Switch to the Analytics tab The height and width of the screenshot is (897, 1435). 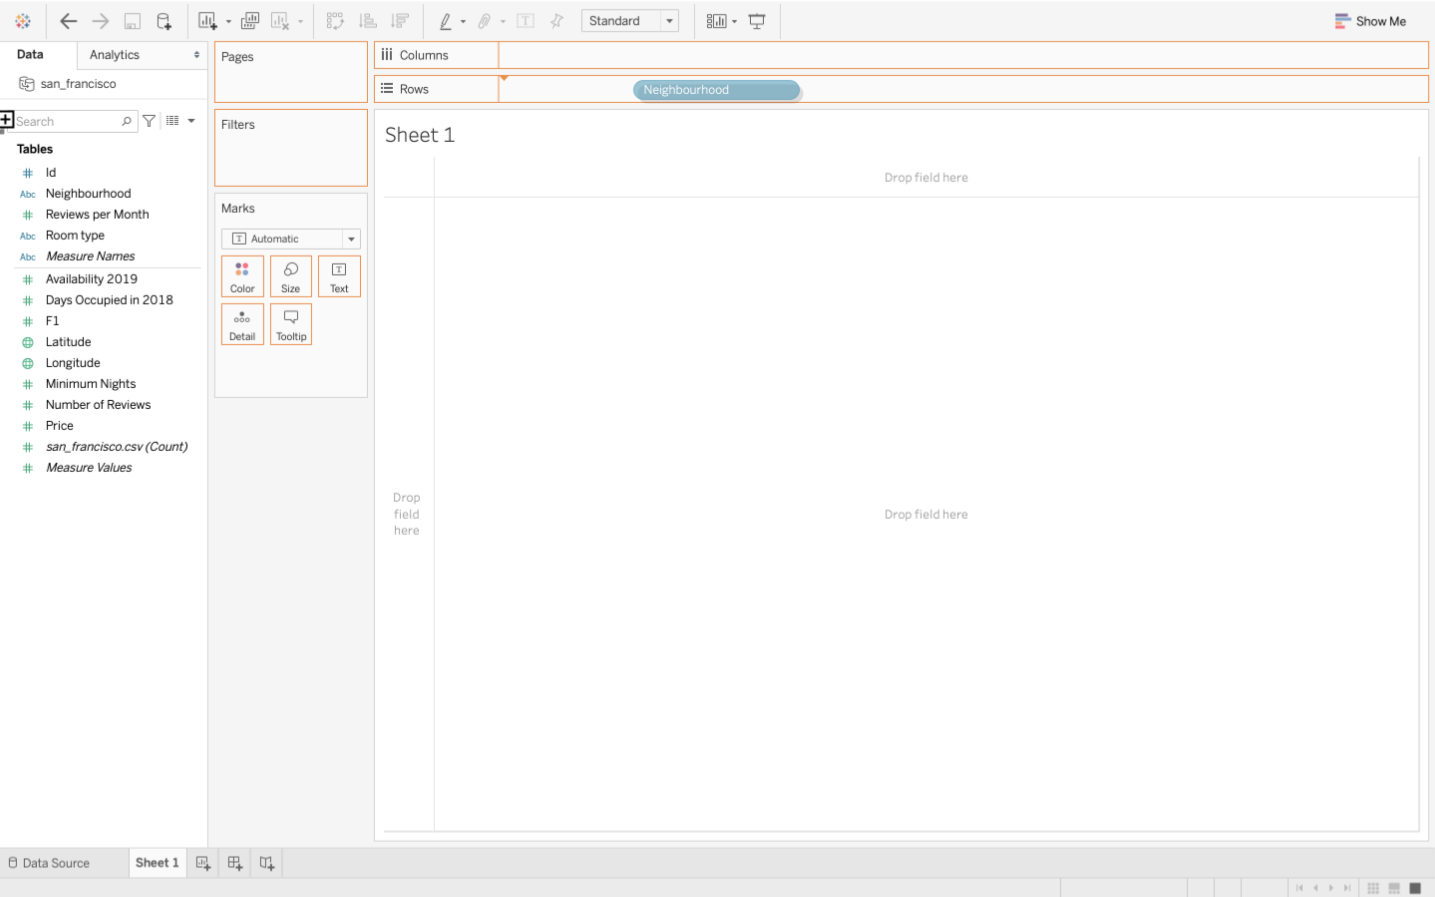[114, 55]
